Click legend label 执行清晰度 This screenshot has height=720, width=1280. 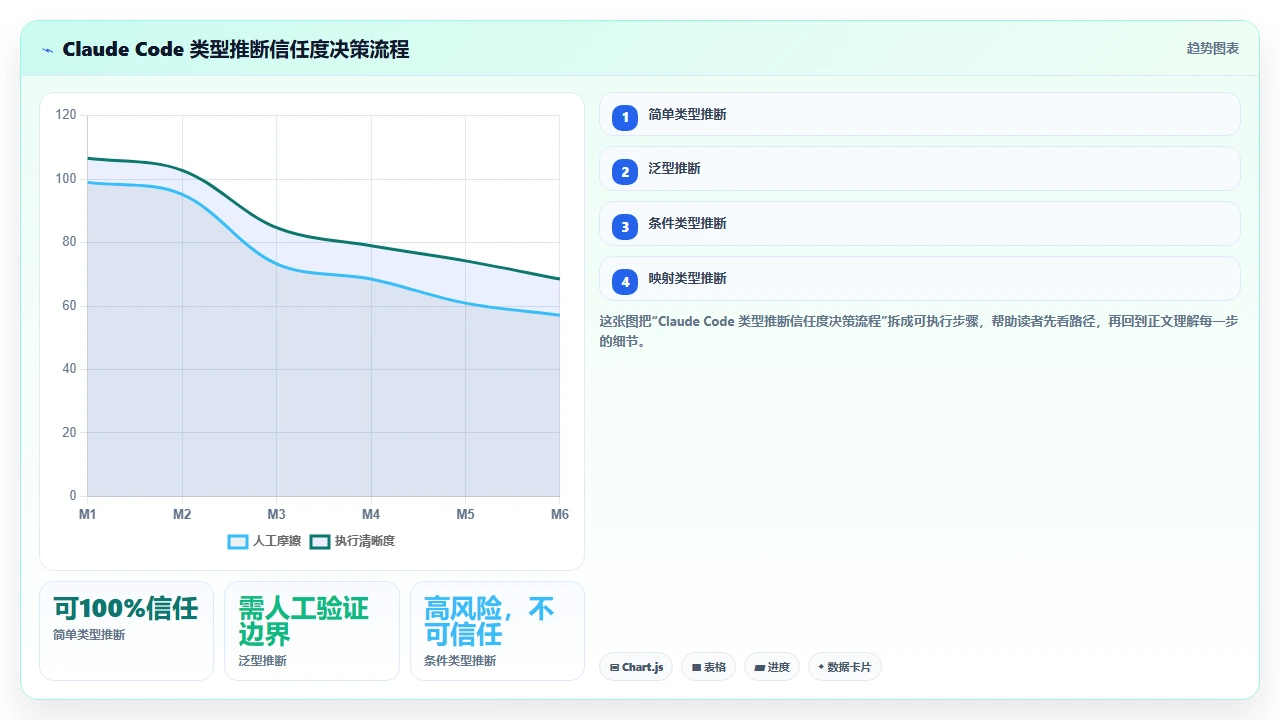365,541
